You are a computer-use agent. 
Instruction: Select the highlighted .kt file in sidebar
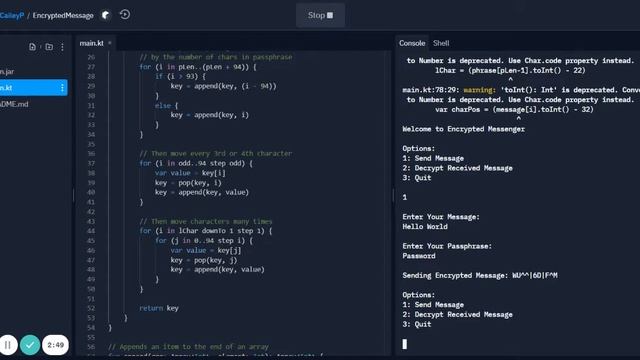pos(33,87)
